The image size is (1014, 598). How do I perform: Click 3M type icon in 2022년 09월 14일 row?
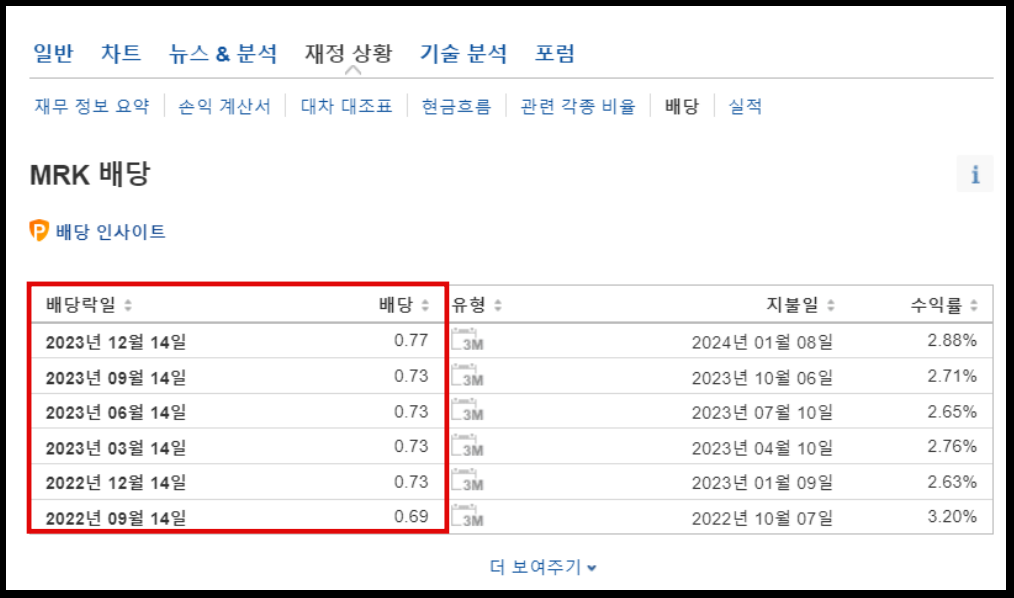click(x=468, y=517)
